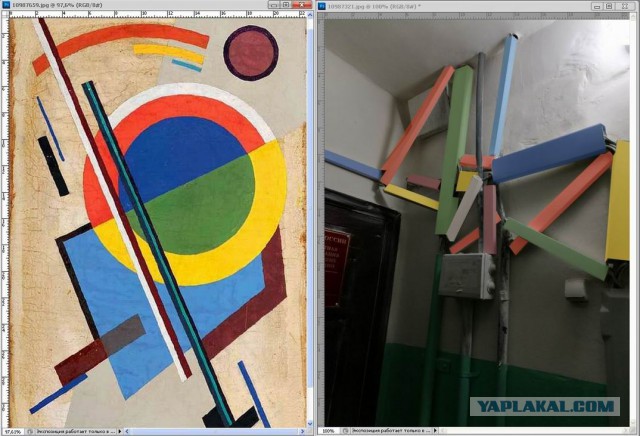640x436 pixels.
Task: Click the 100% zoom field in right window
Action: (329, 431)
